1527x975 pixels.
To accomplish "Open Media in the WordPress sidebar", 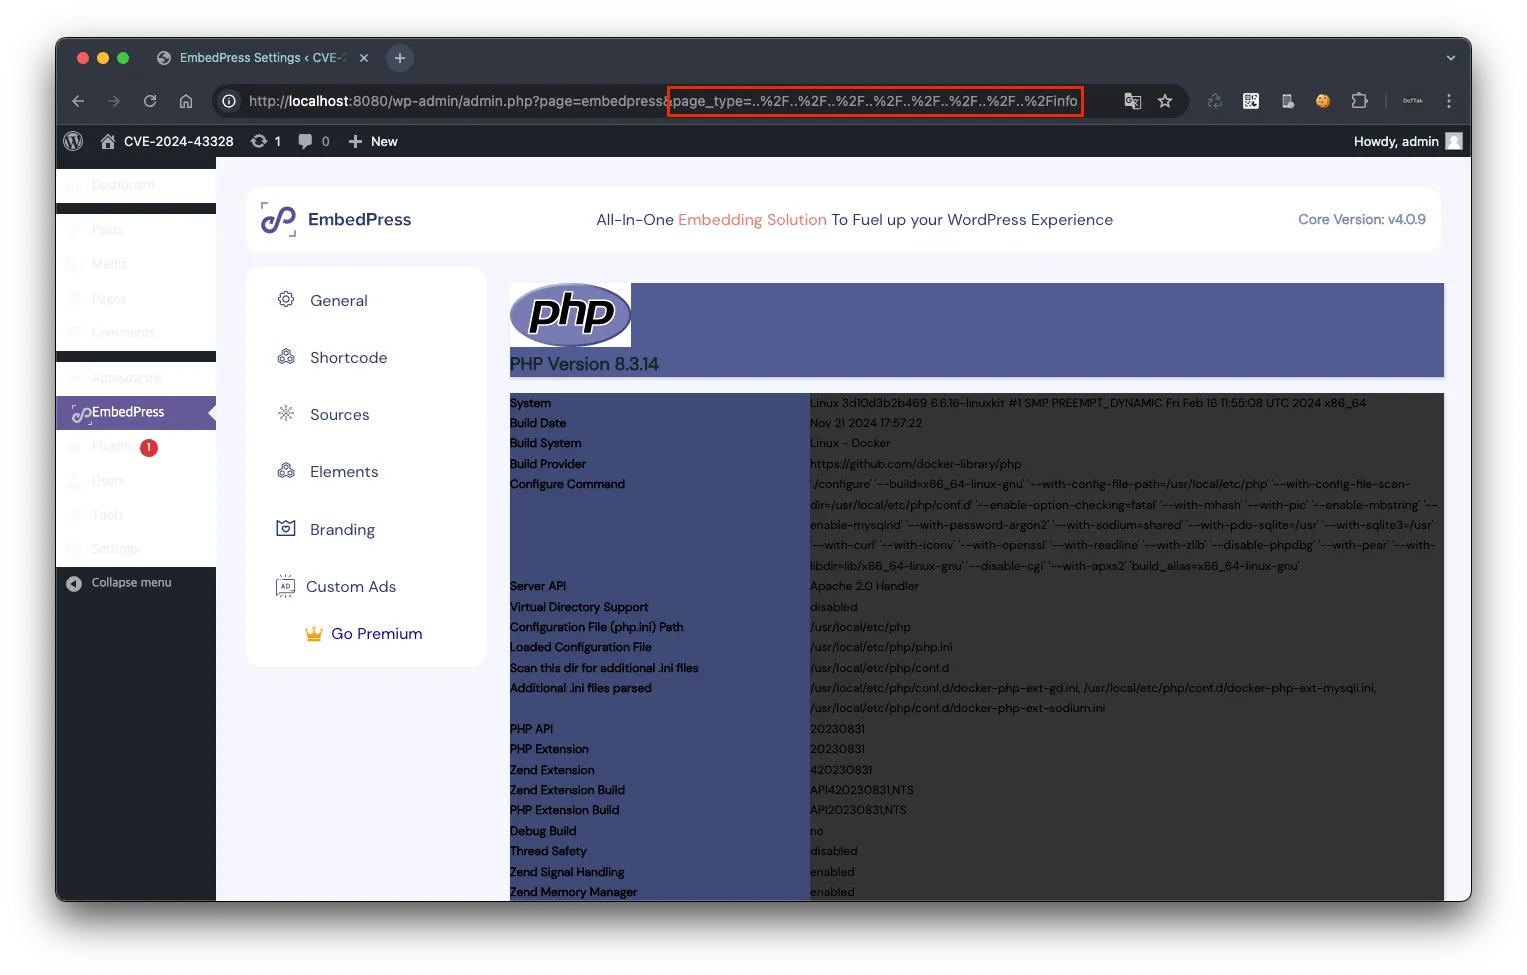I will tap(136, 264).
